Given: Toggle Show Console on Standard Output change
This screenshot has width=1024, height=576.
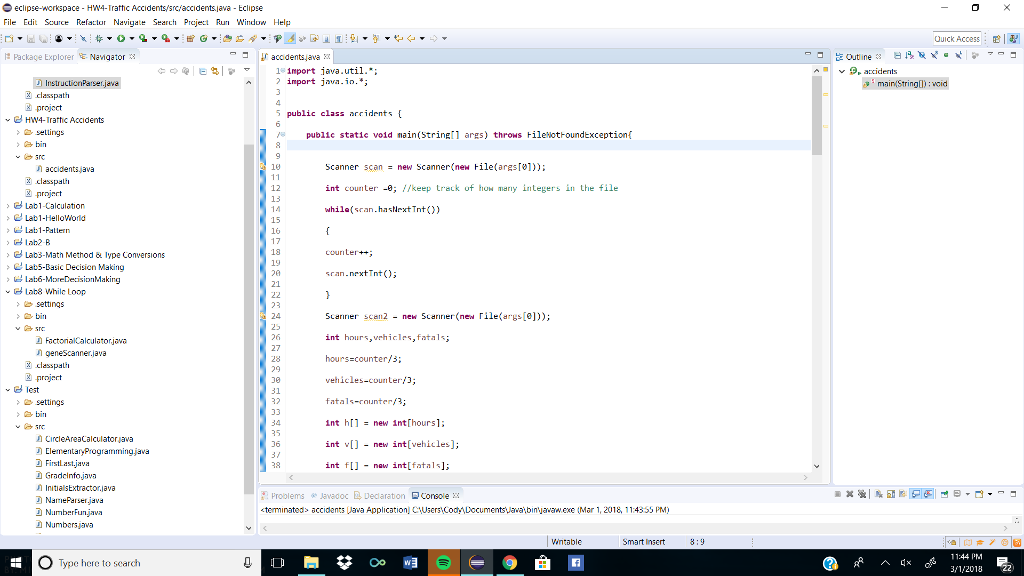Looking at the screenshot, I should 915,495.
